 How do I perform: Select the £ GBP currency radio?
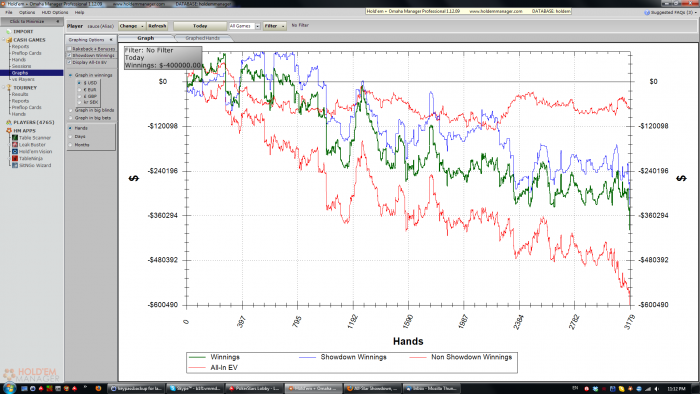(79, 96)
